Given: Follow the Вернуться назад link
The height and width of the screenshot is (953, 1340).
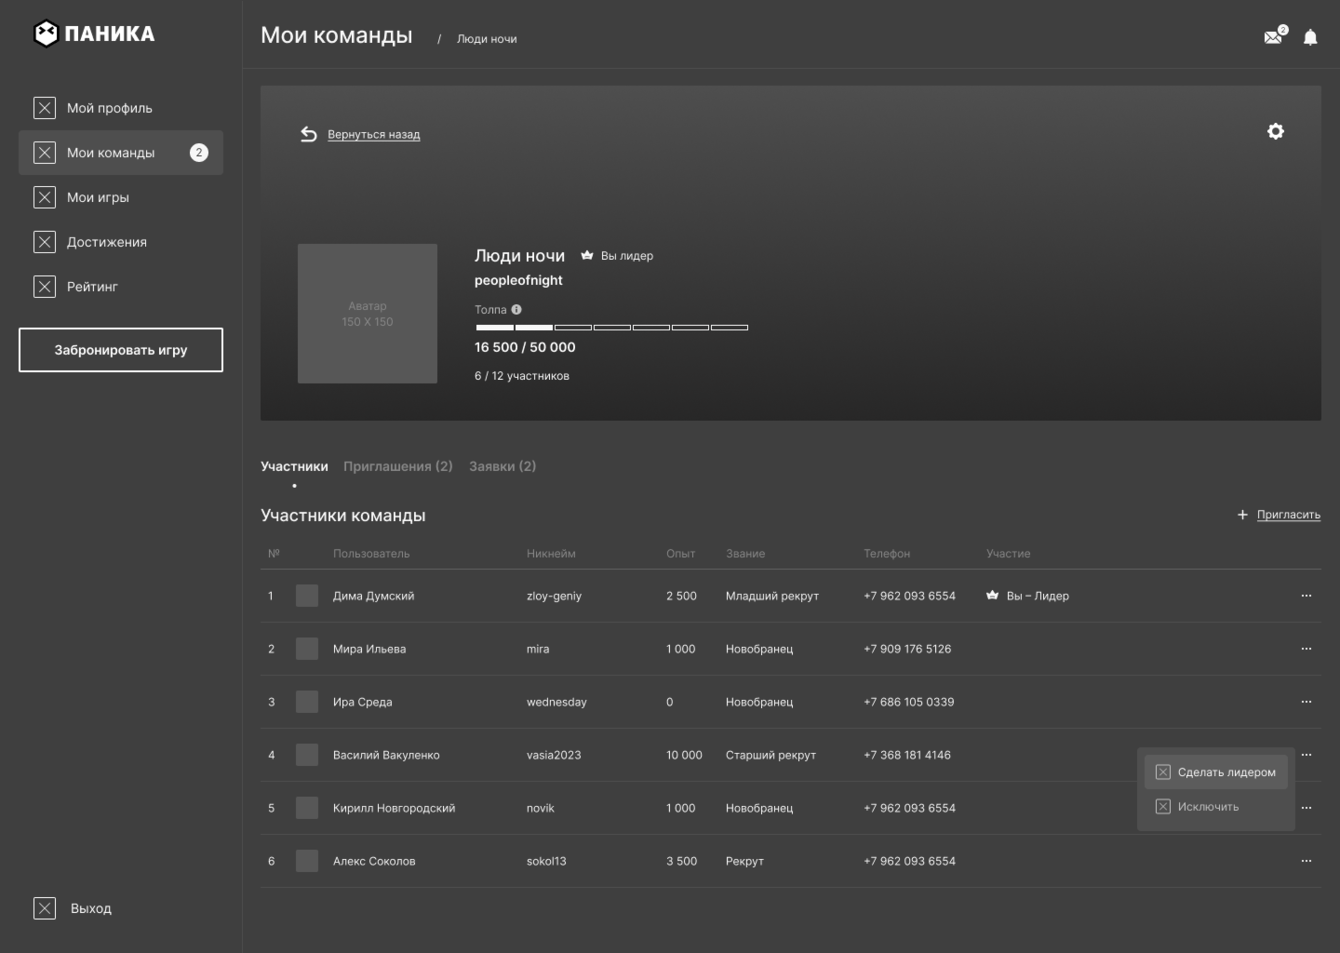Looking at the screenshot, I should (x=373, y=135).
